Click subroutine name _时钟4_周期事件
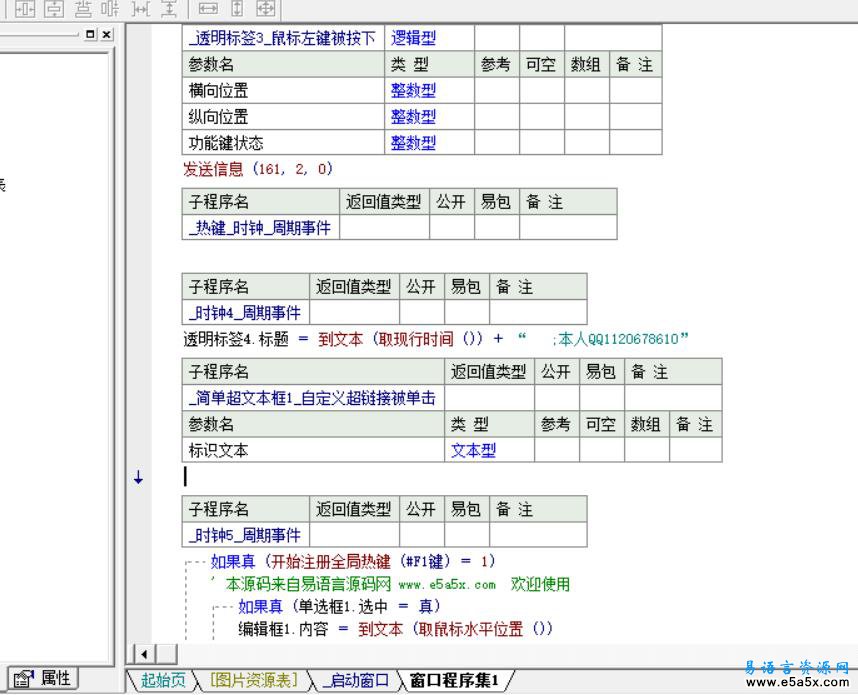Screen dimensions: 858x695 246,312
